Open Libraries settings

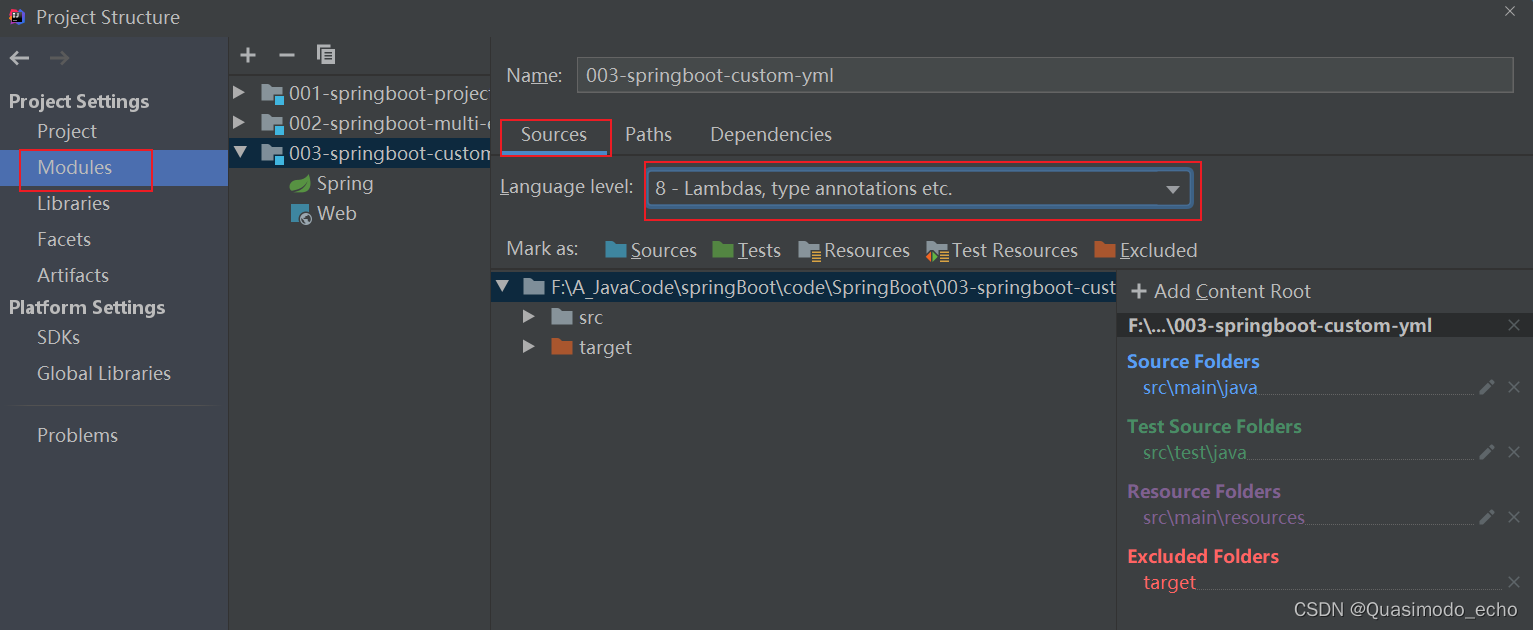click(74, 204)
